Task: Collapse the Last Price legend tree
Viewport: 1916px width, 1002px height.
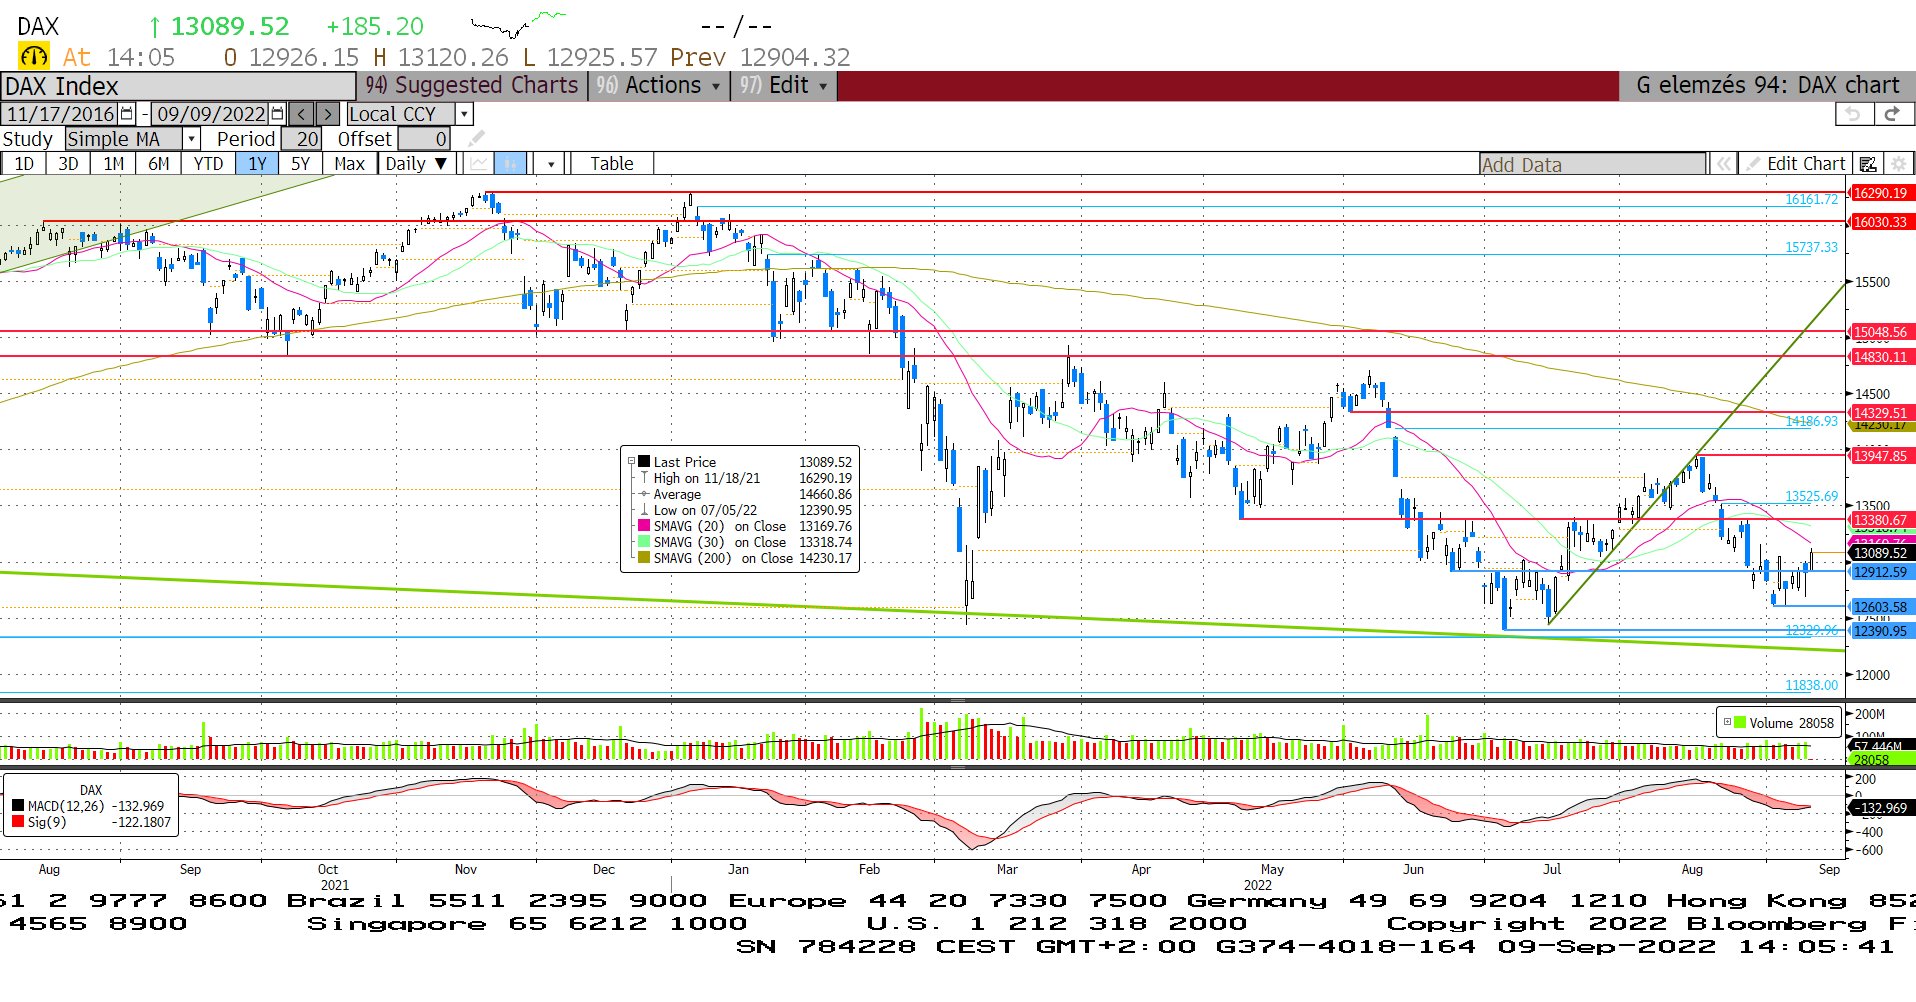Action: coord(631,462)
